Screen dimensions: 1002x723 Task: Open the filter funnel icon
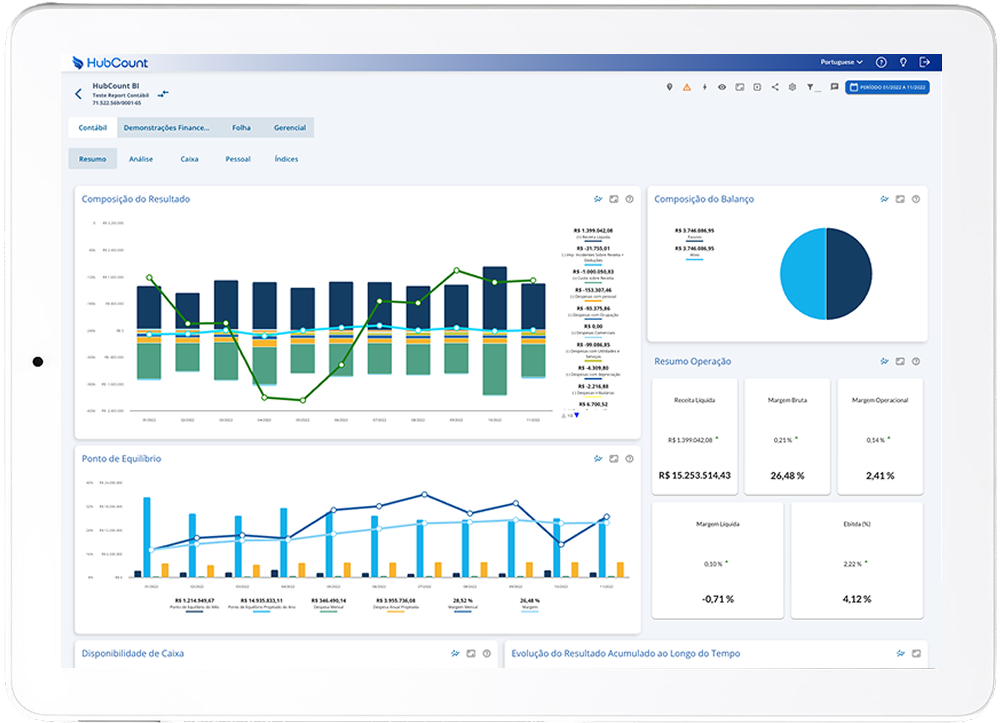(812, 87)
